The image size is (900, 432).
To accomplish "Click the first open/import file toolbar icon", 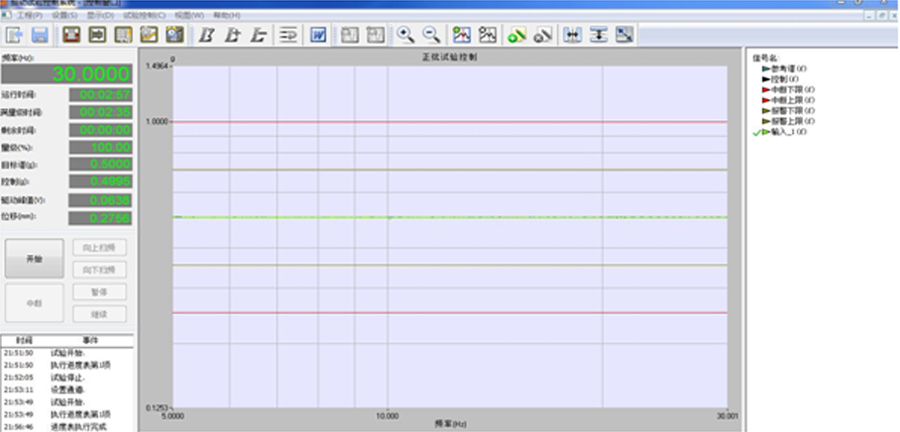I will pyautogui.click(x=17, y=36).
